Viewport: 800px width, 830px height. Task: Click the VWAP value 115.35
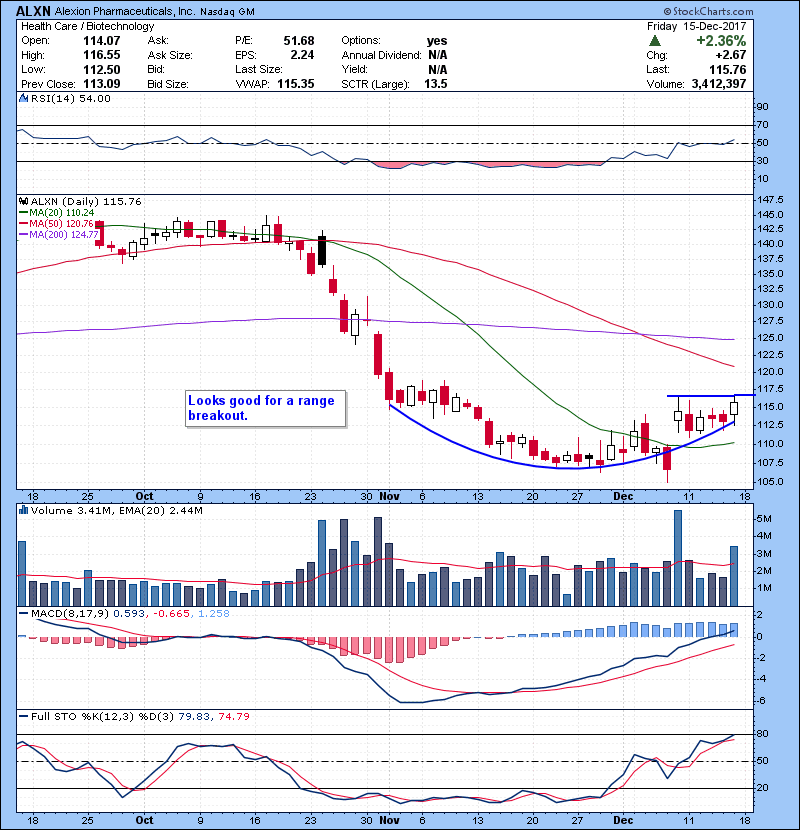(x=296, y=84)
